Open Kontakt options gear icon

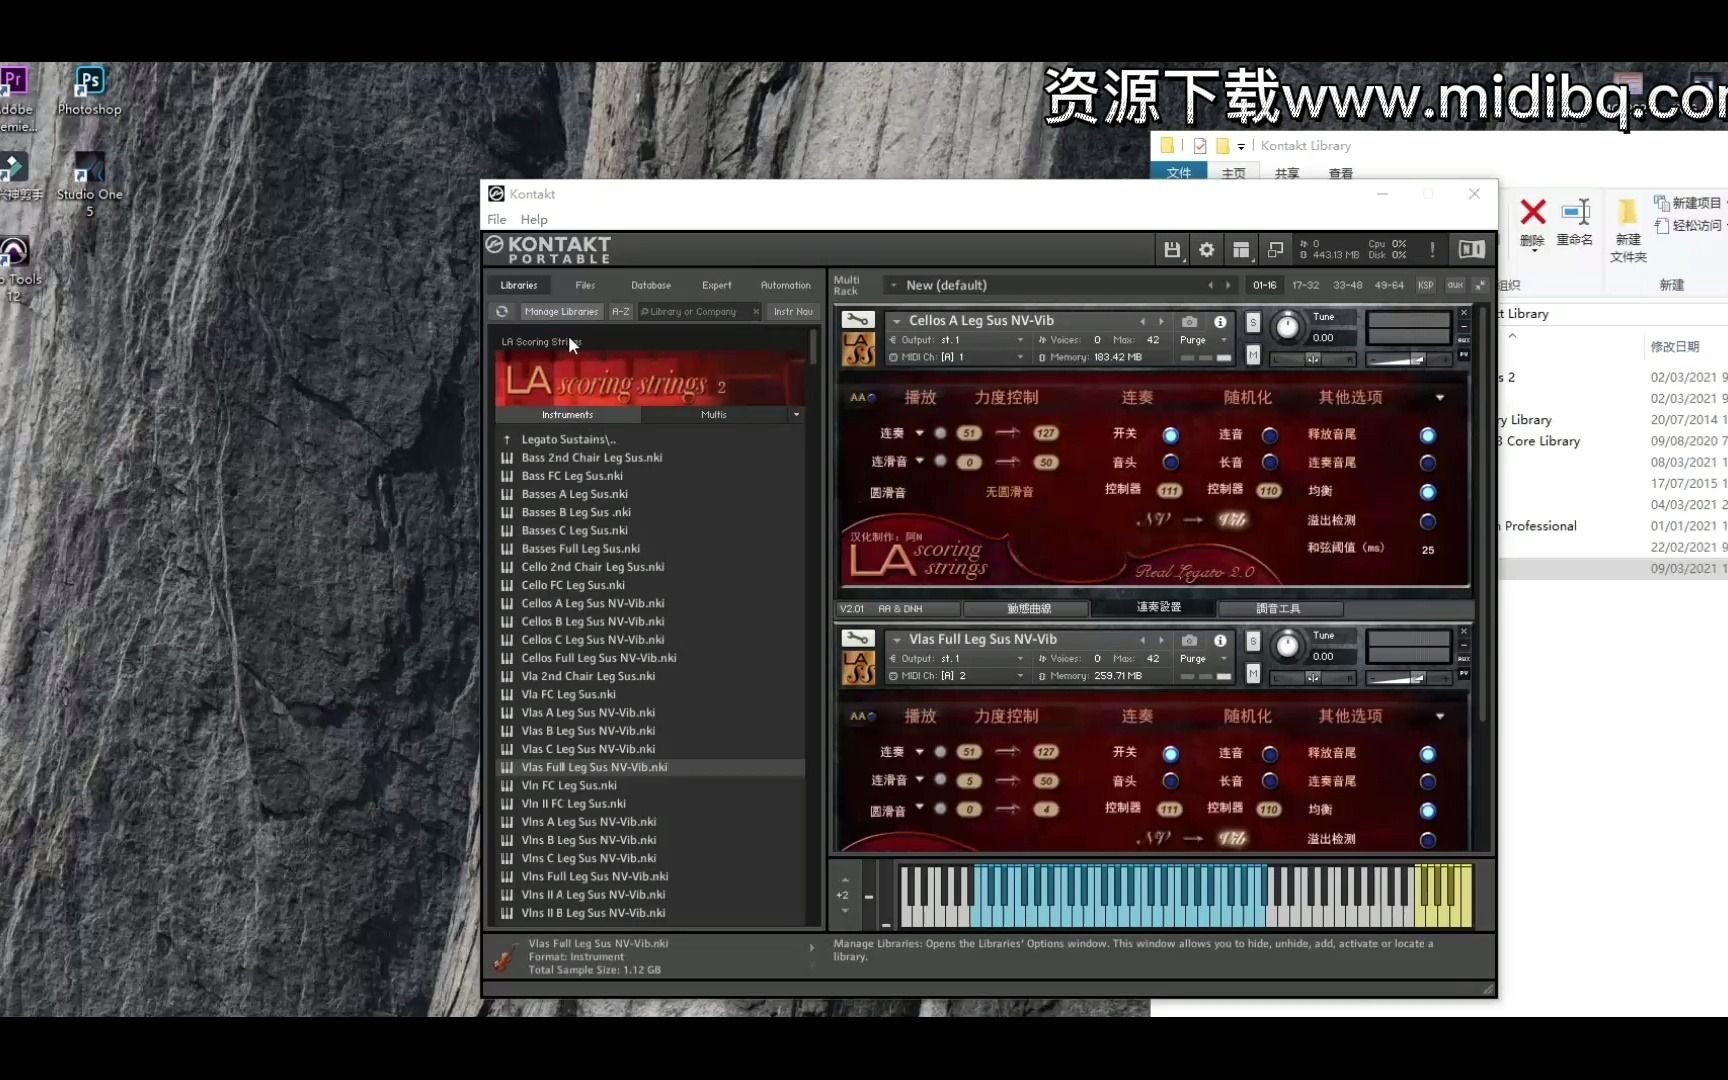coord(1207,250)
